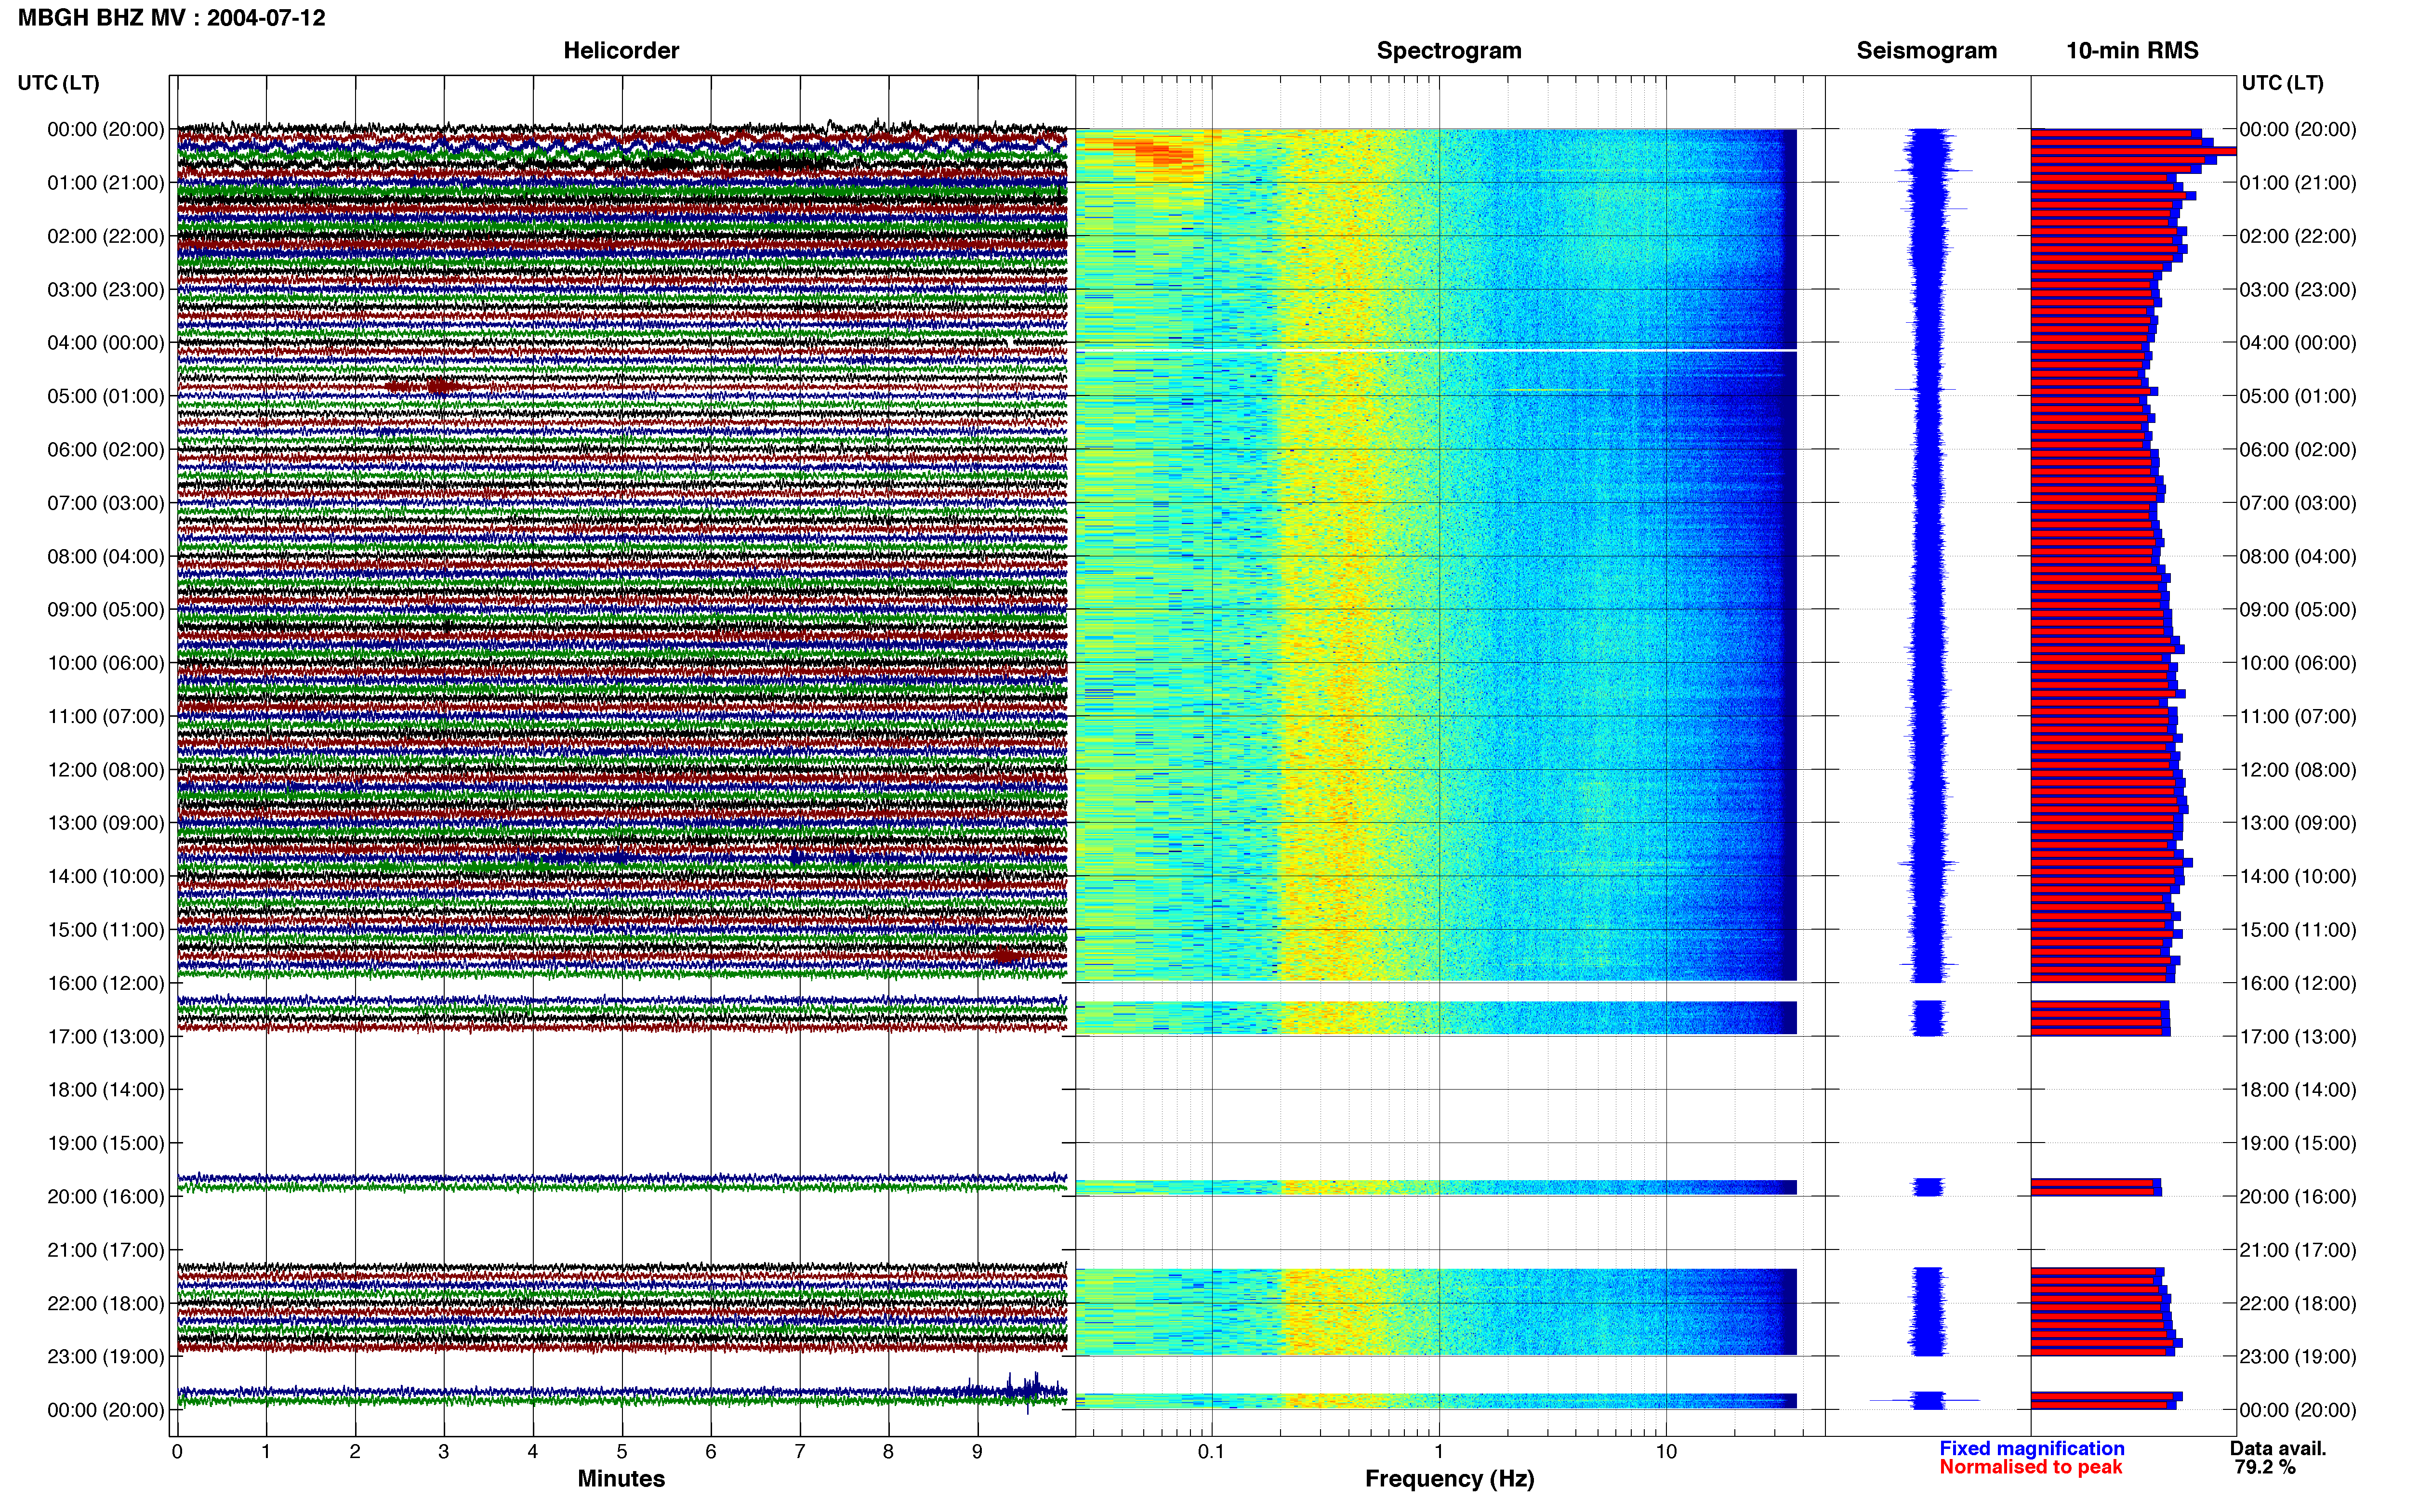This screenshot has height=1512, width=2418.
Task: Click the left 'UTC (LT)' axis label
Action: point(59,83)
